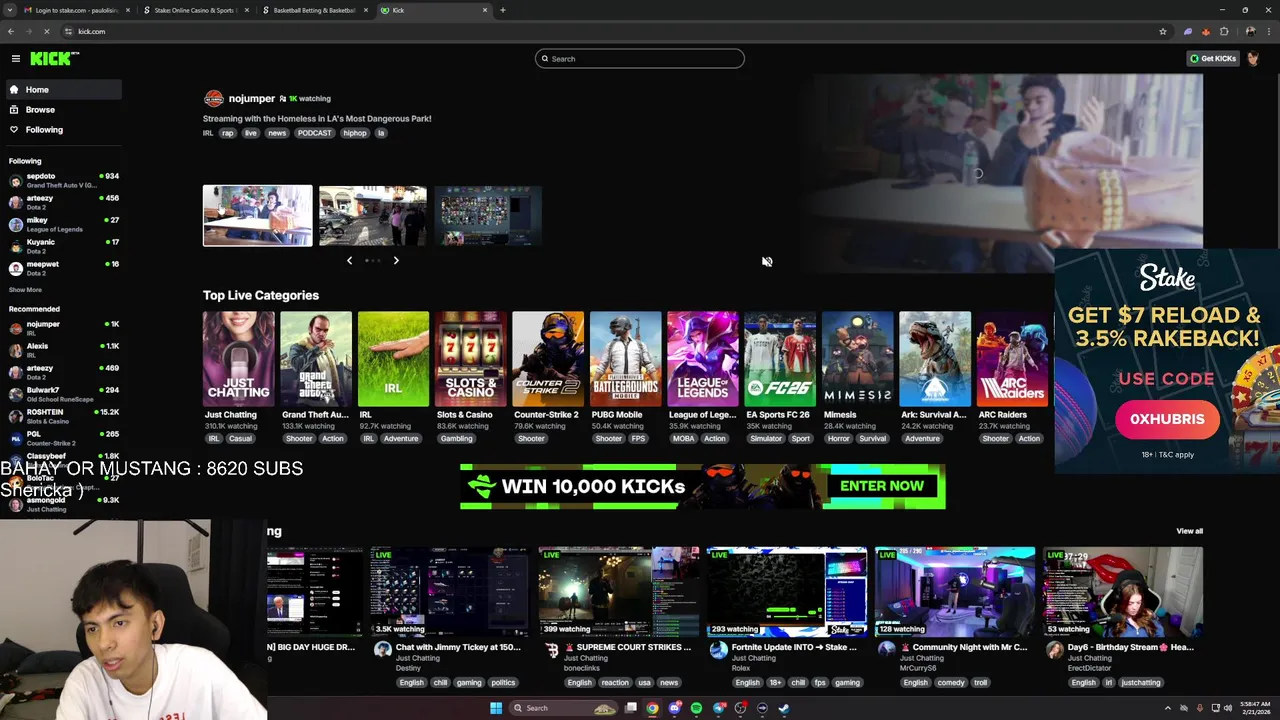
Task: Open the browser extensions puzzle menu
Action: (x=1224, y=32)
